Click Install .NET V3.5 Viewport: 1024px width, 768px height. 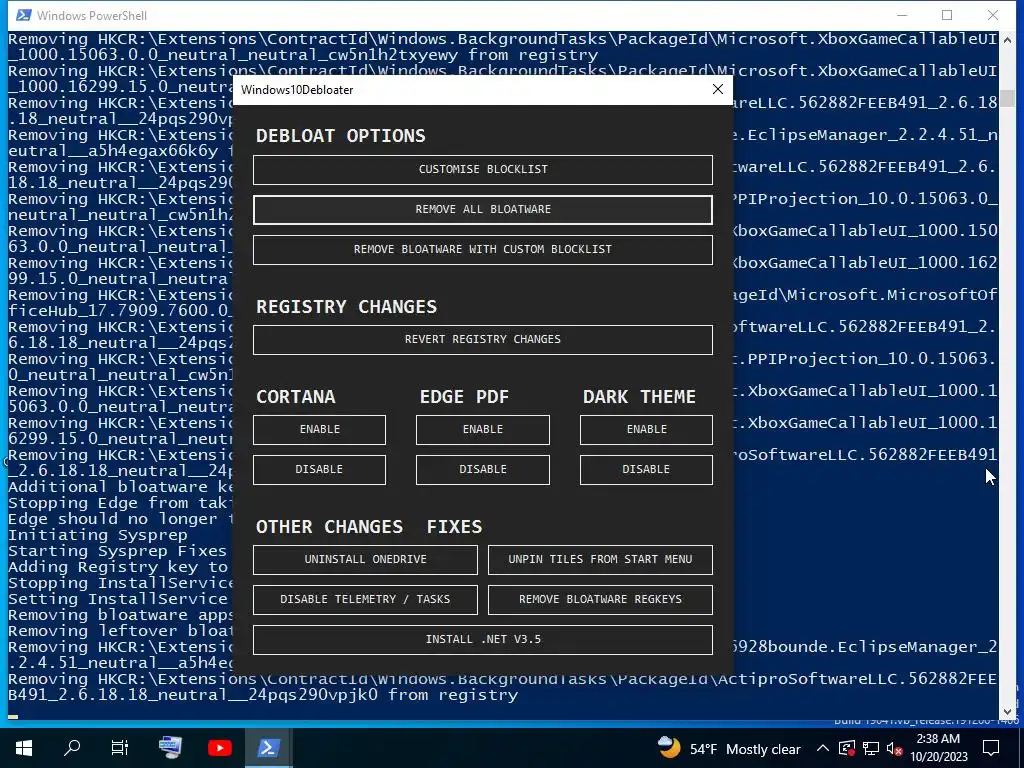pyautogui.click(x=483, y=640)
